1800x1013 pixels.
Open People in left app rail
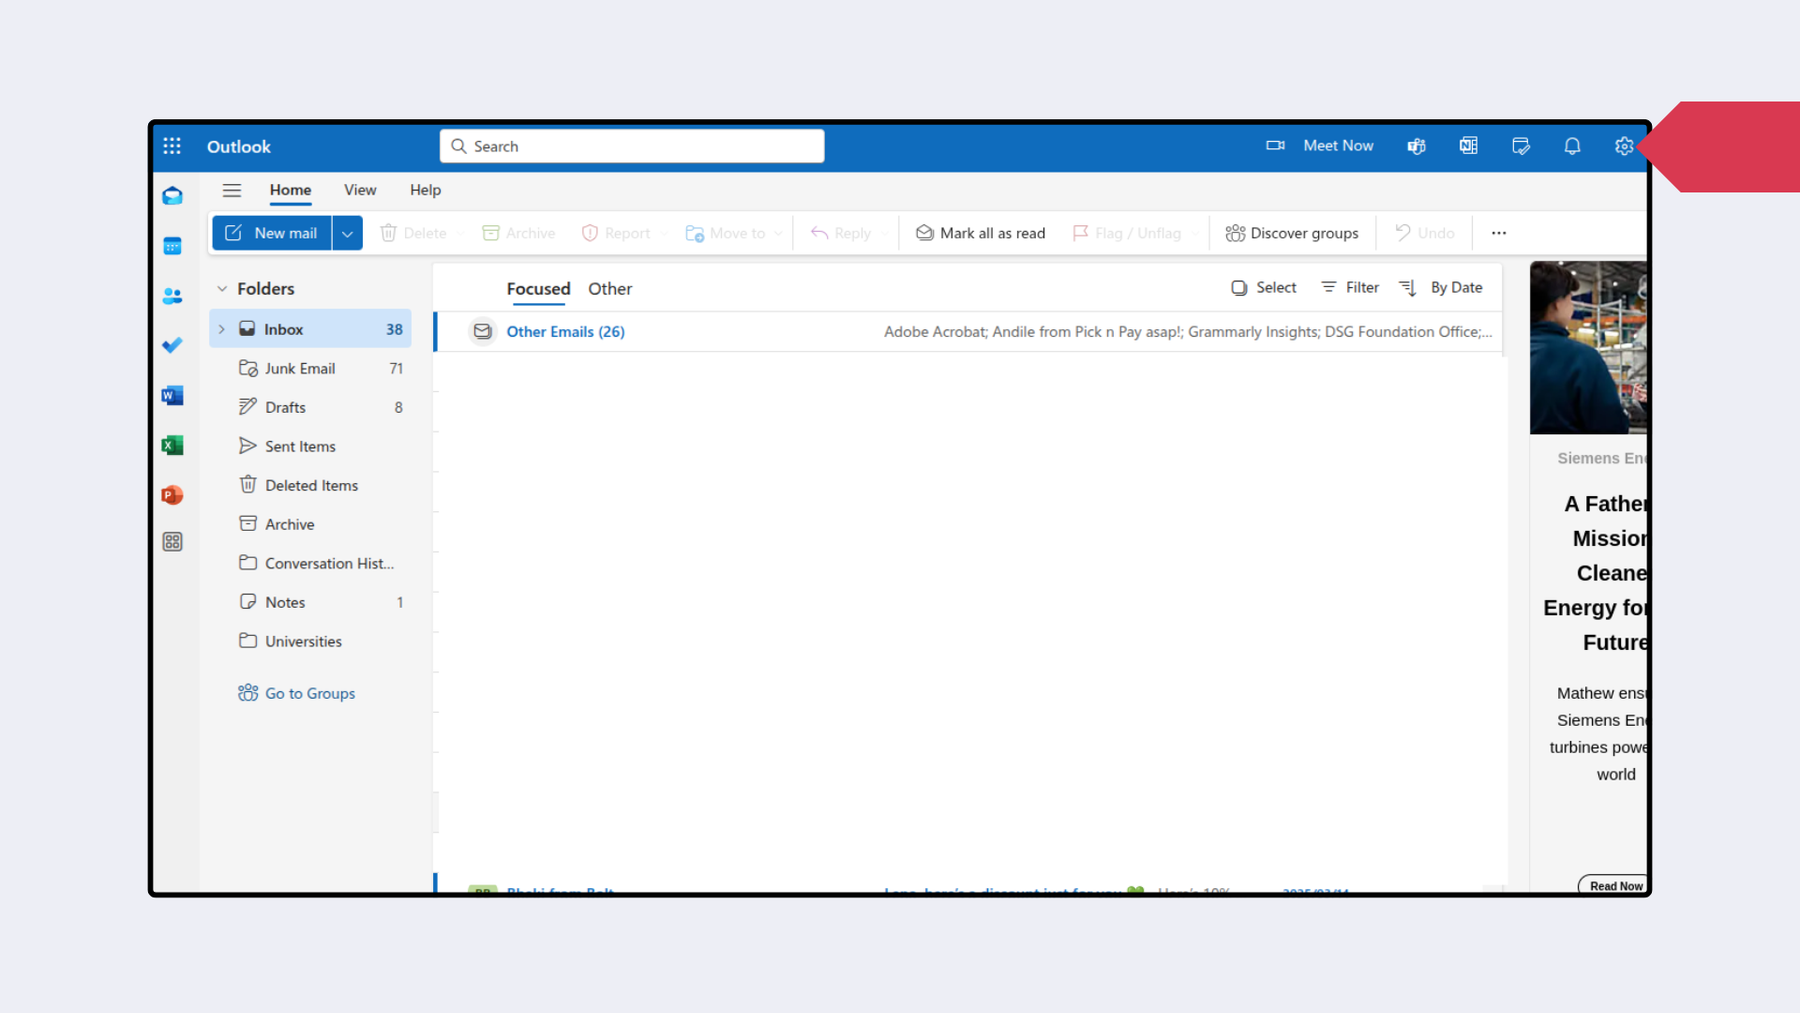pos(172,296)
